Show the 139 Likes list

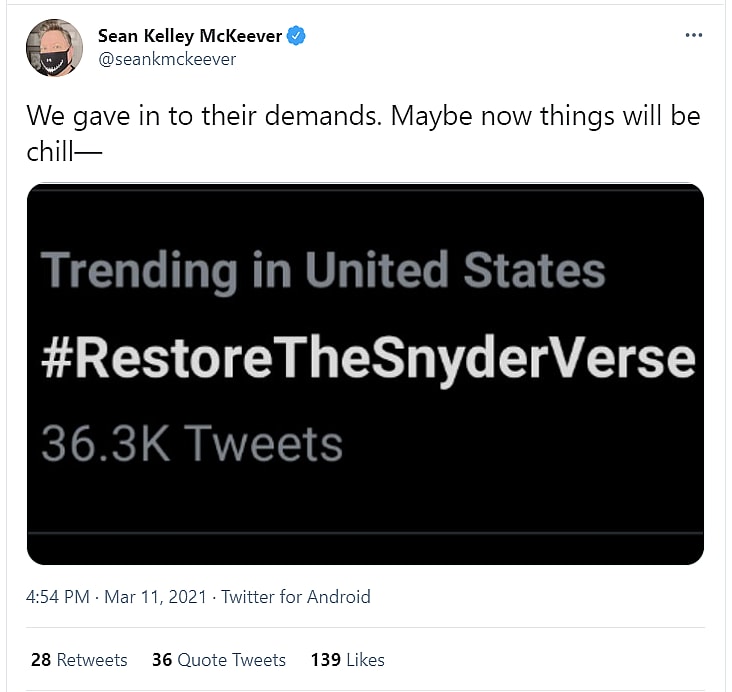tap(347, 660)
